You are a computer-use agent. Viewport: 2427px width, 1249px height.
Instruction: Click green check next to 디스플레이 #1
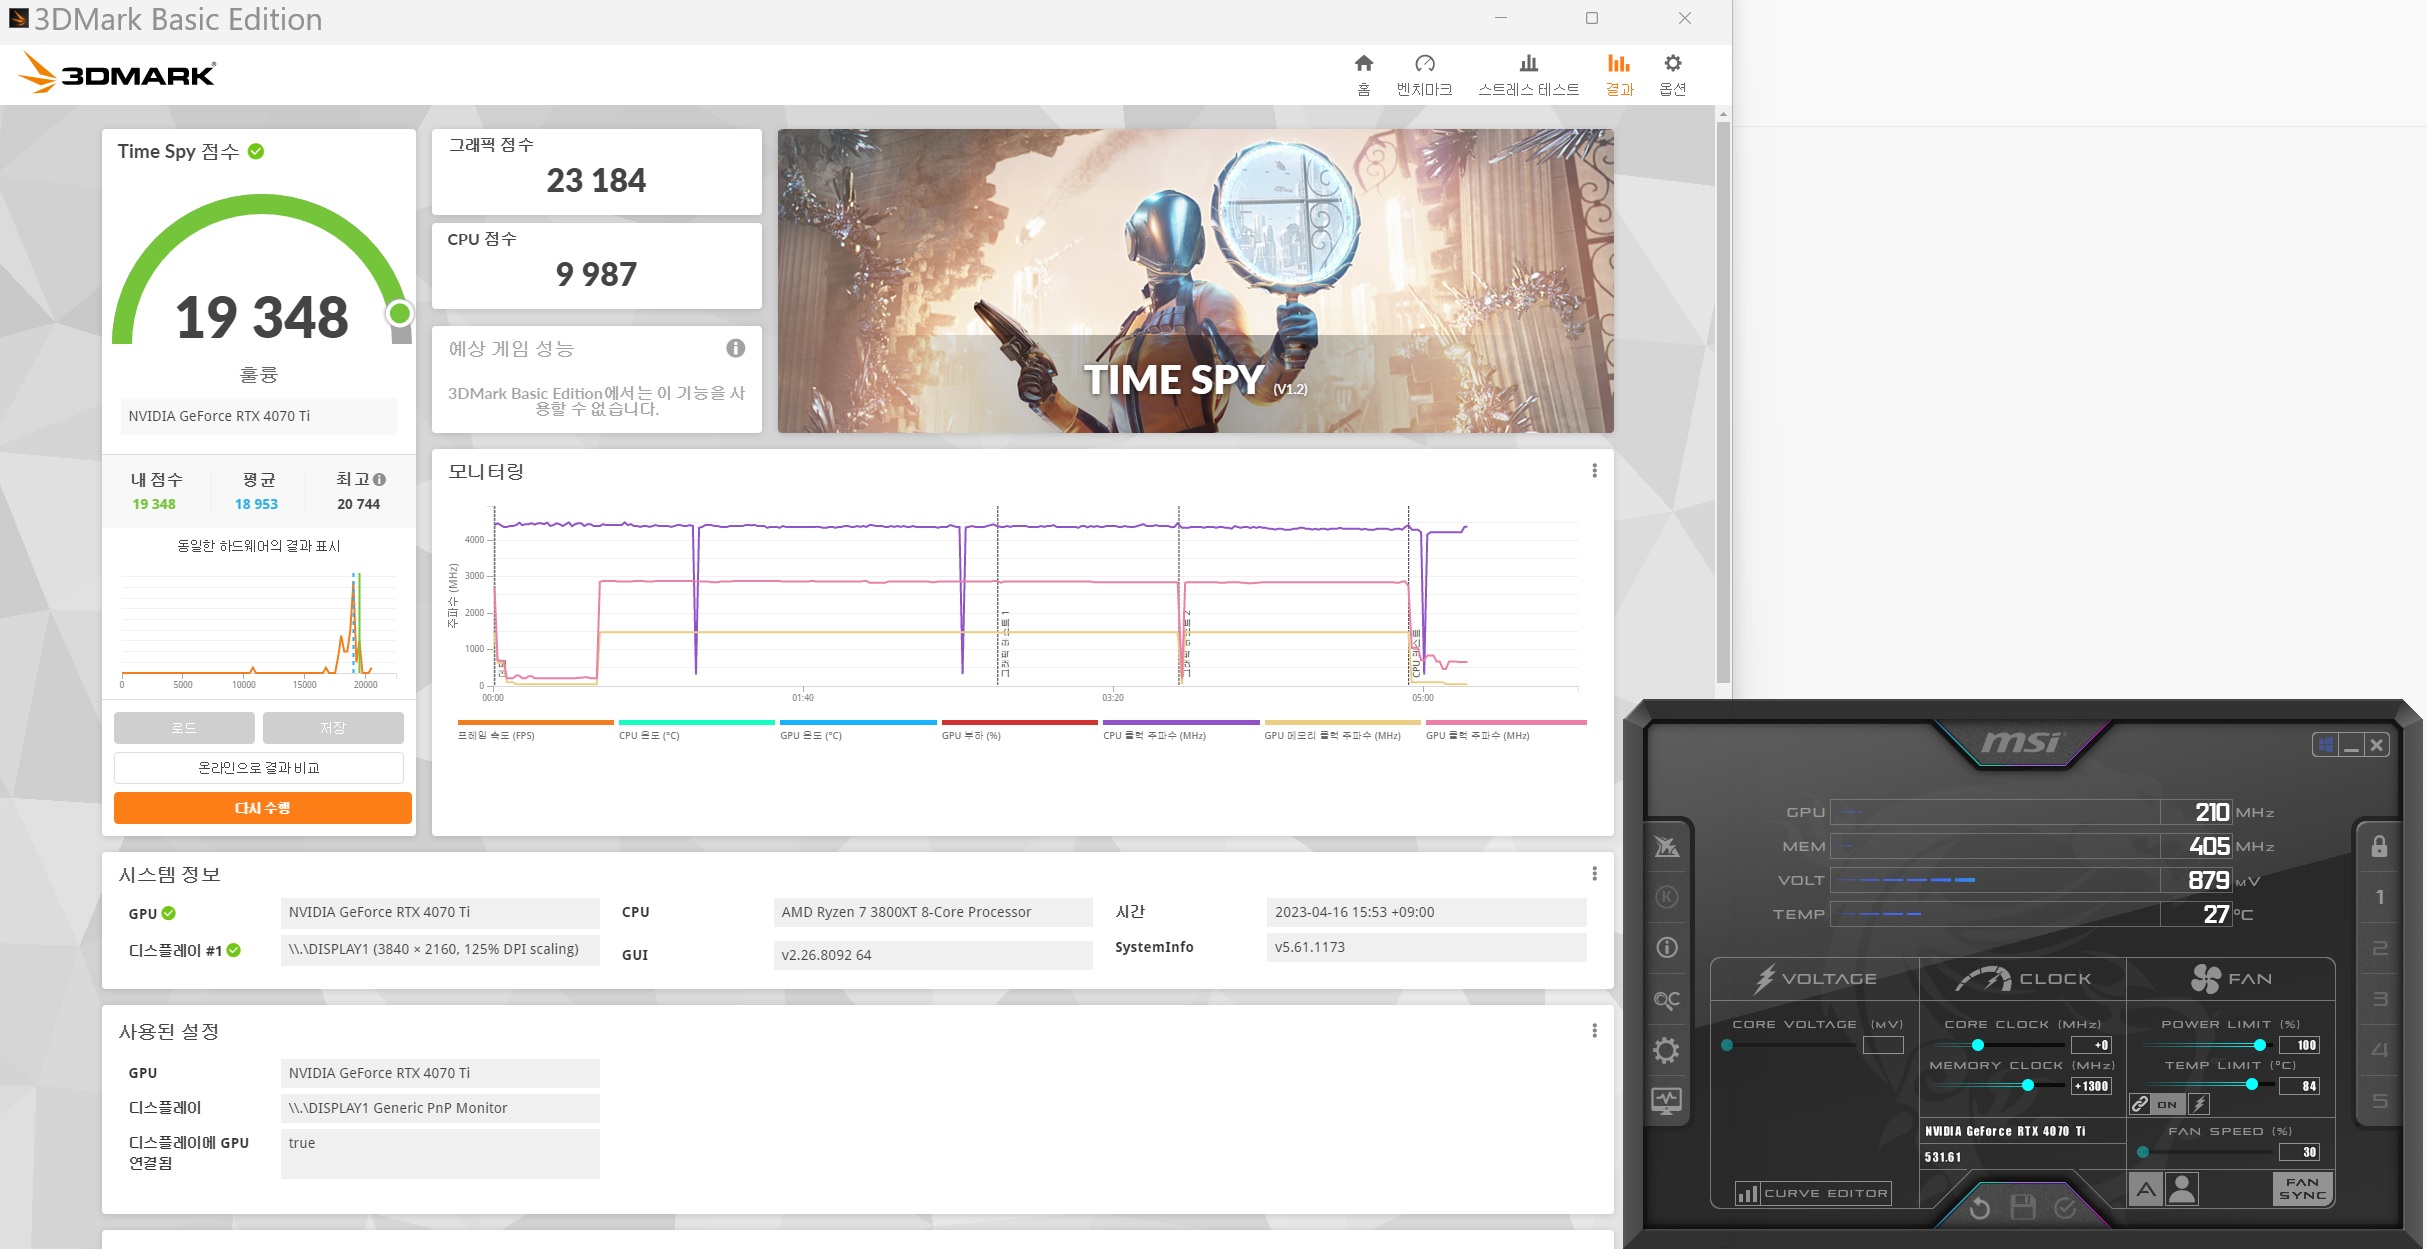(x=234, y=950)
